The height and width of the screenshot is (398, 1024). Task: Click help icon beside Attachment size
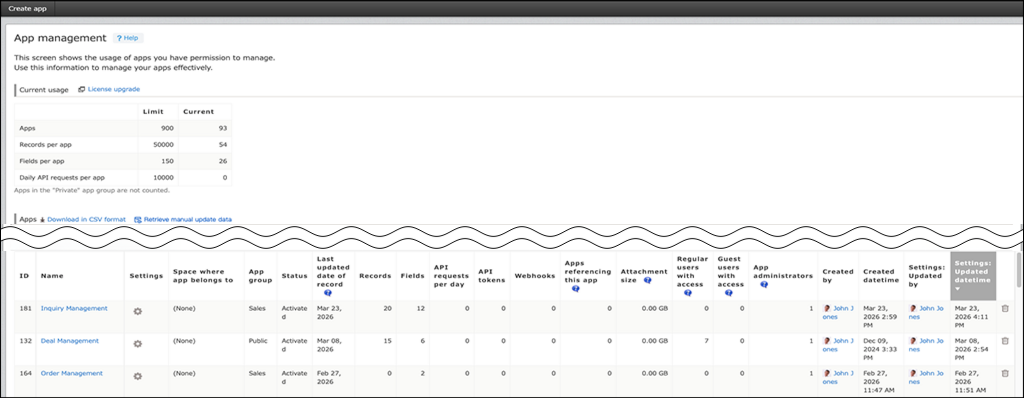[x=647, y=280]
